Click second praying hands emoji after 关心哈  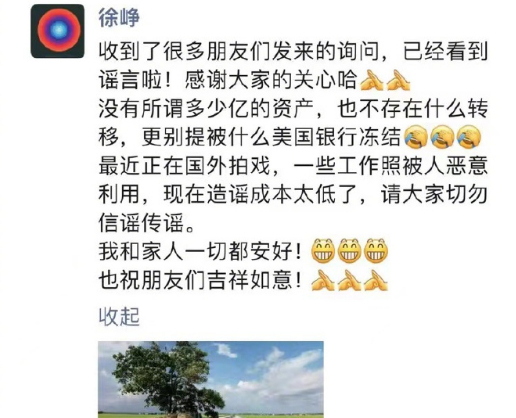click(398, 80)
